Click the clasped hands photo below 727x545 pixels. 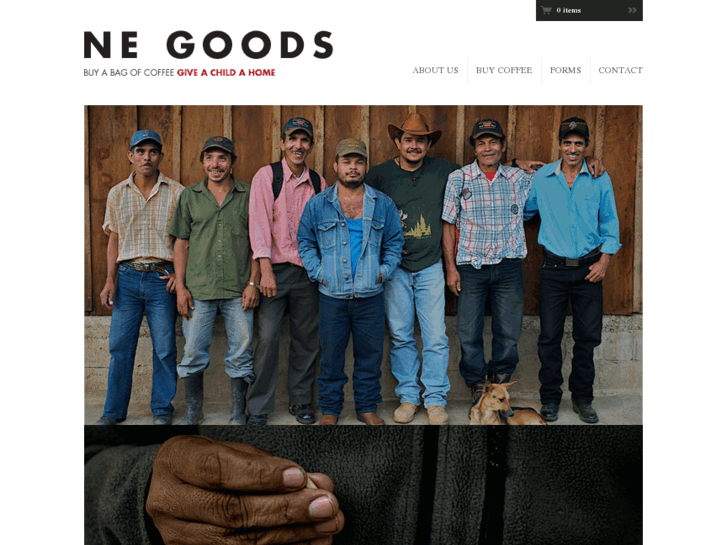[x=363, y=485]
